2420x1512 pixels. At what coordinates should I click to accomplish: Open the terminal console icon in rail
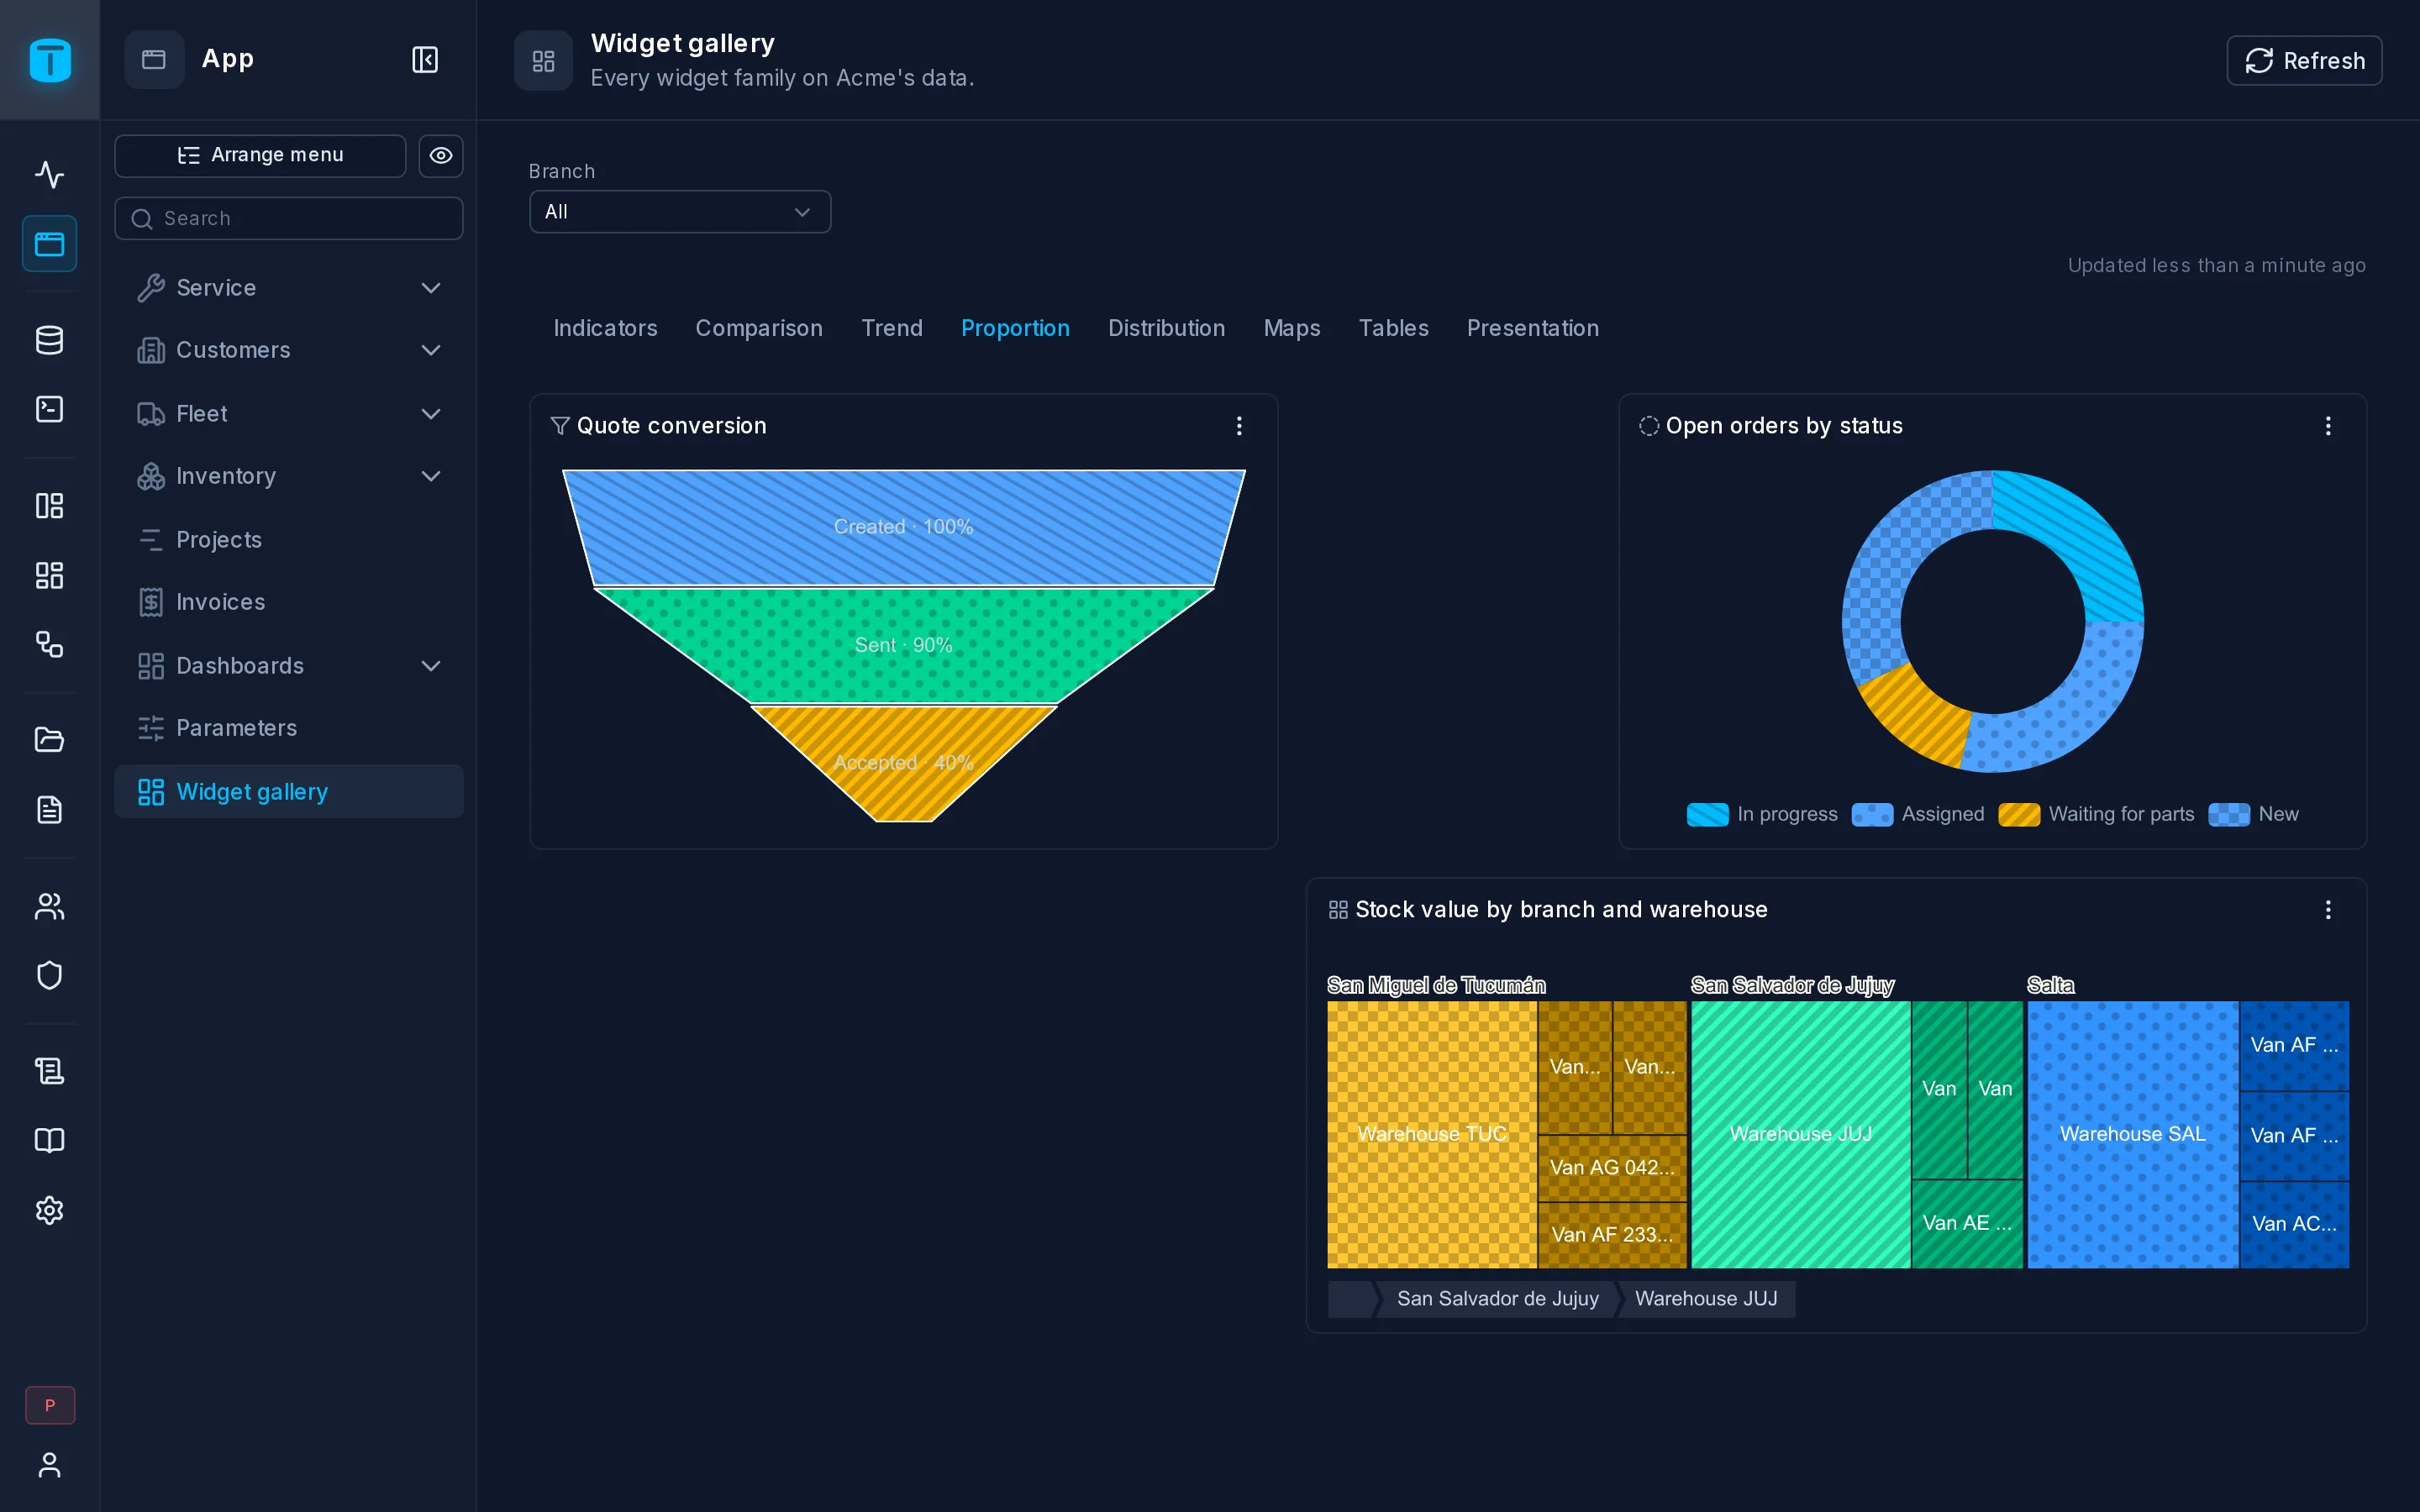49,409
